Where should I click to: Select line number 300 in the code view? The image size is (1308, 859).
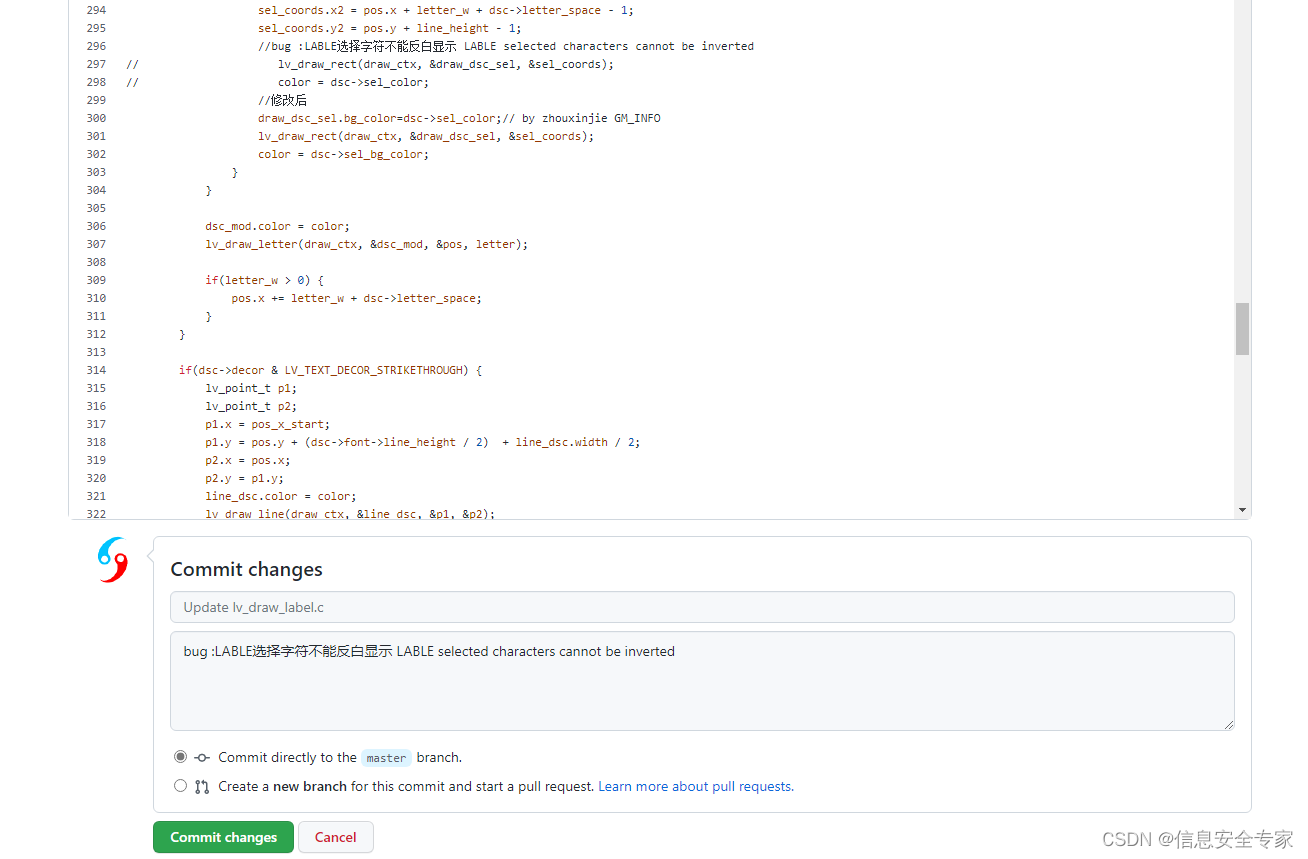coord(95,118)
